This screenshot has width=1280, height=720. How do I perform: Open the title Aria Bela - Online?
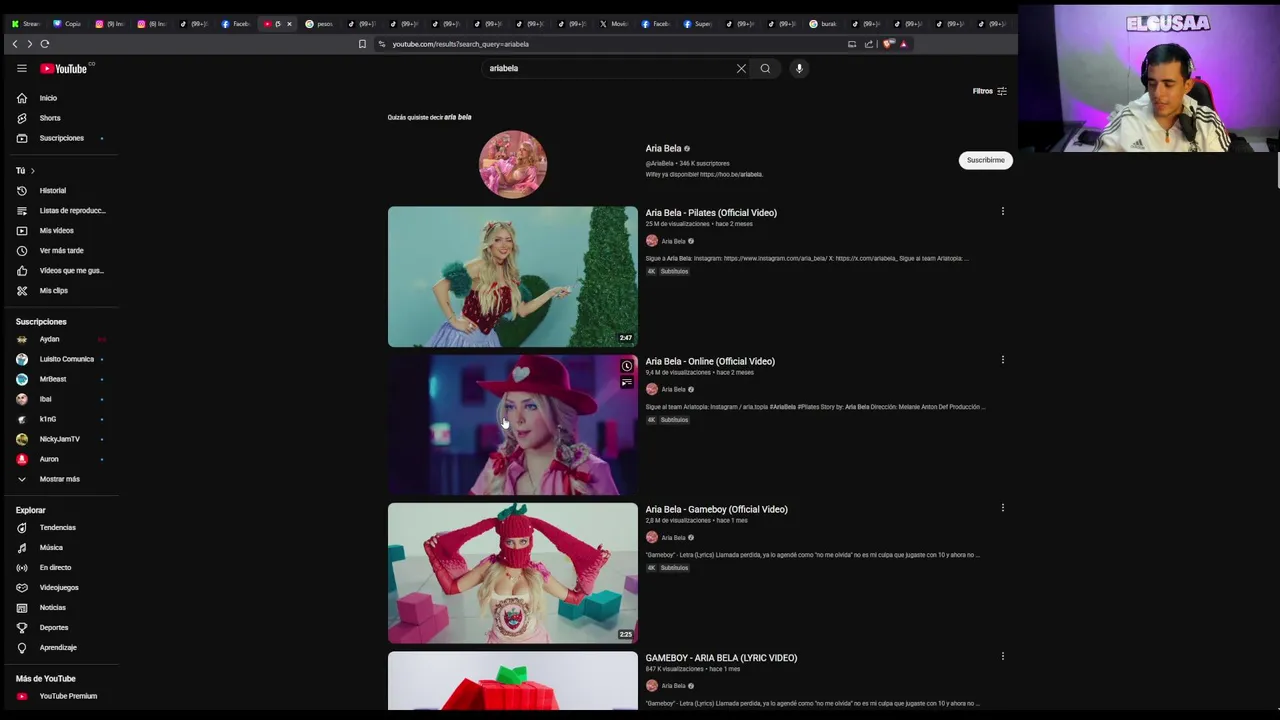coord(710,361)
